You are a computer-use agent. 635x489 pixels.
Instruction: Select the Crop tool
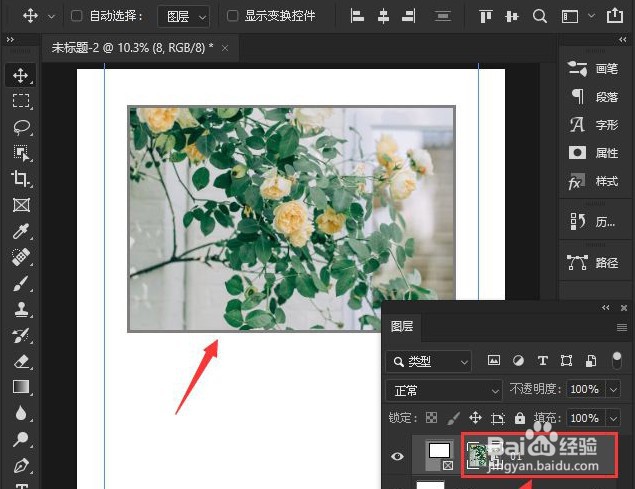[21, 179]
